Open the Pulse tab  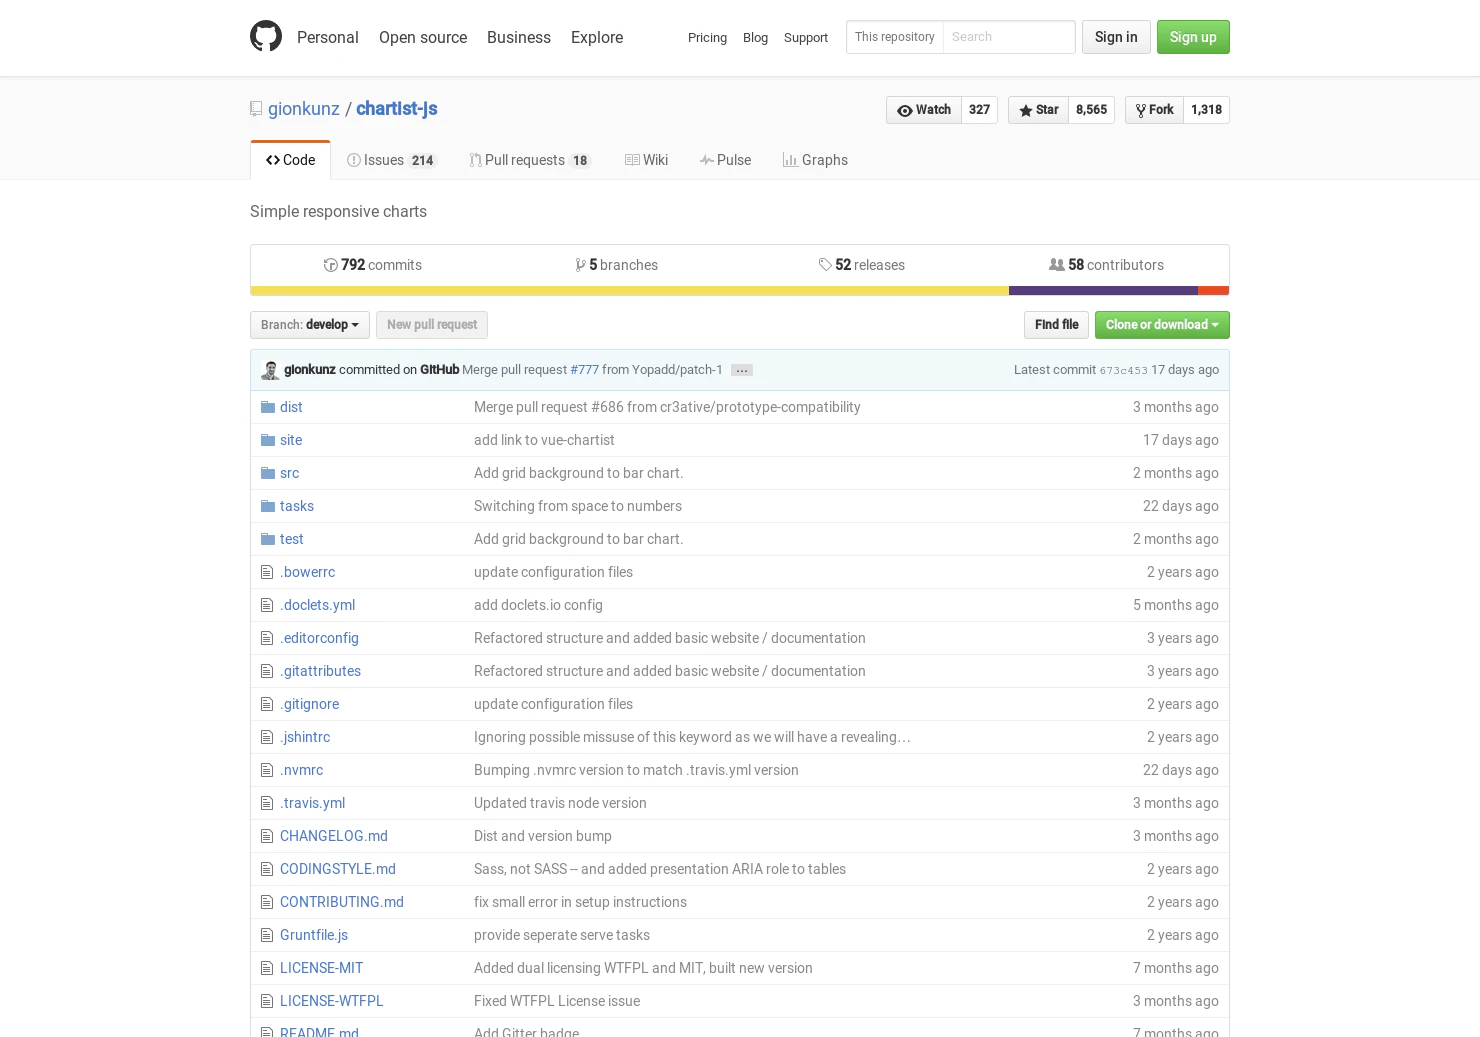point(725,160)
